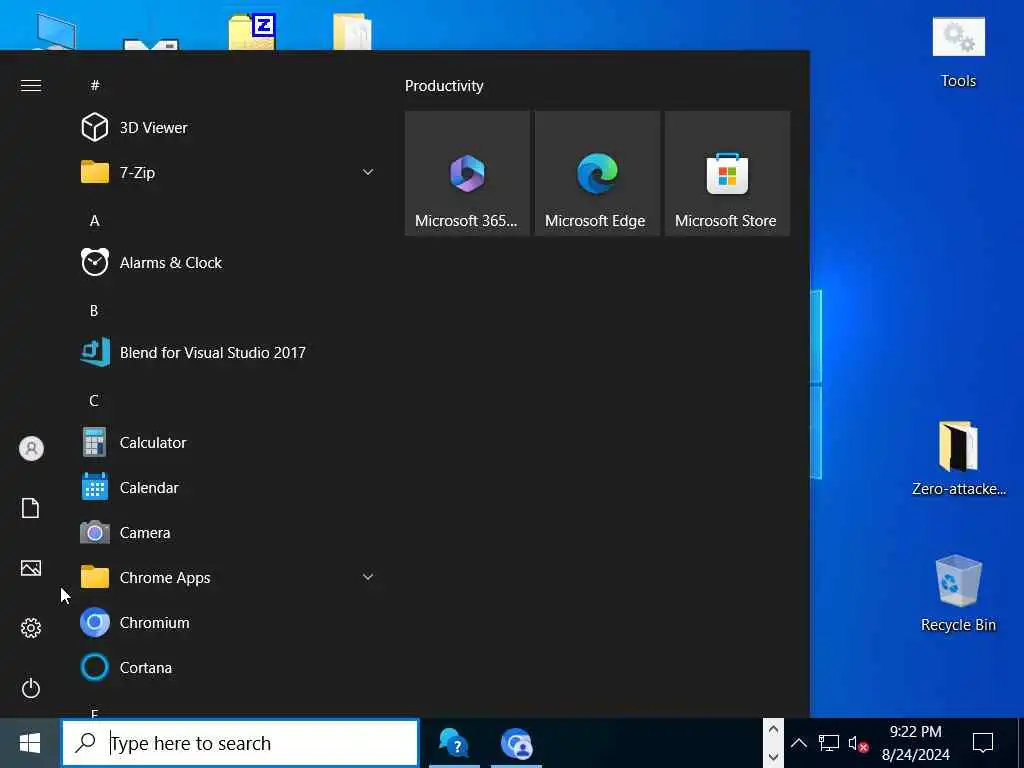Click the Windows Start button
Image resolution: width=1024 pixels, height=768 pixels.
(x=30, y=743)
